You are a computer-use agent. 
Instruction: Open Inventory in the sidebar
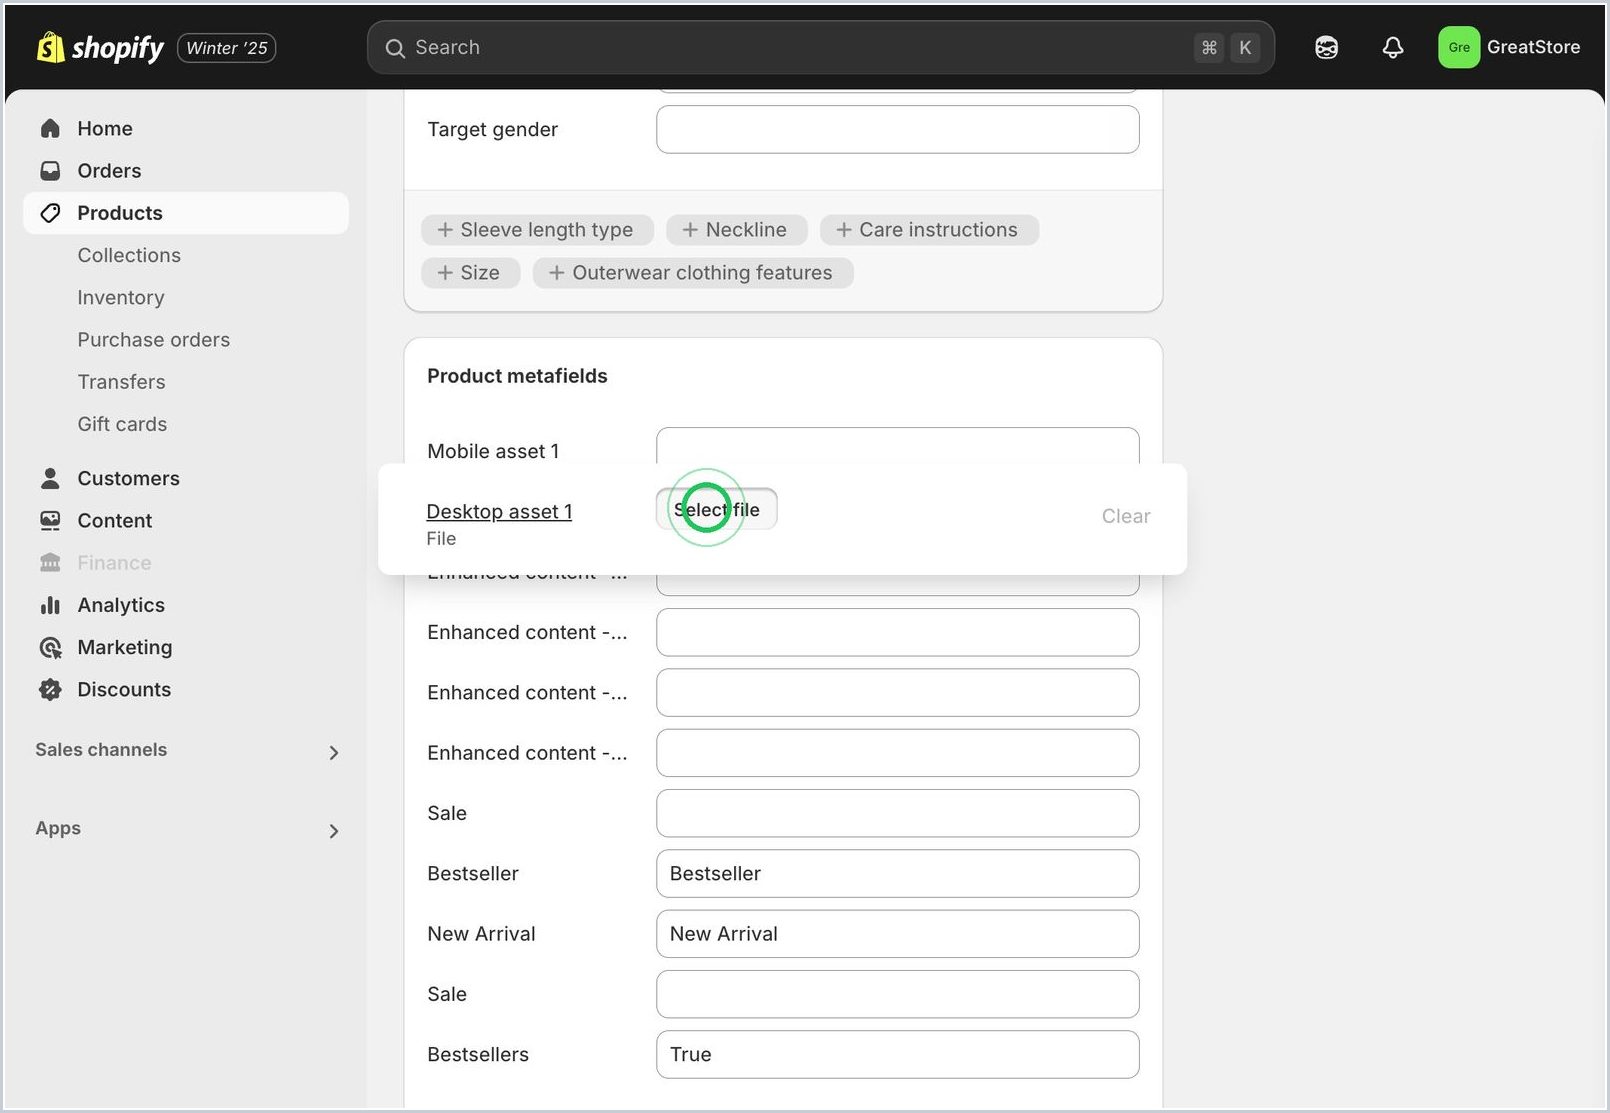pyautogui.click(x=121, y=297)
